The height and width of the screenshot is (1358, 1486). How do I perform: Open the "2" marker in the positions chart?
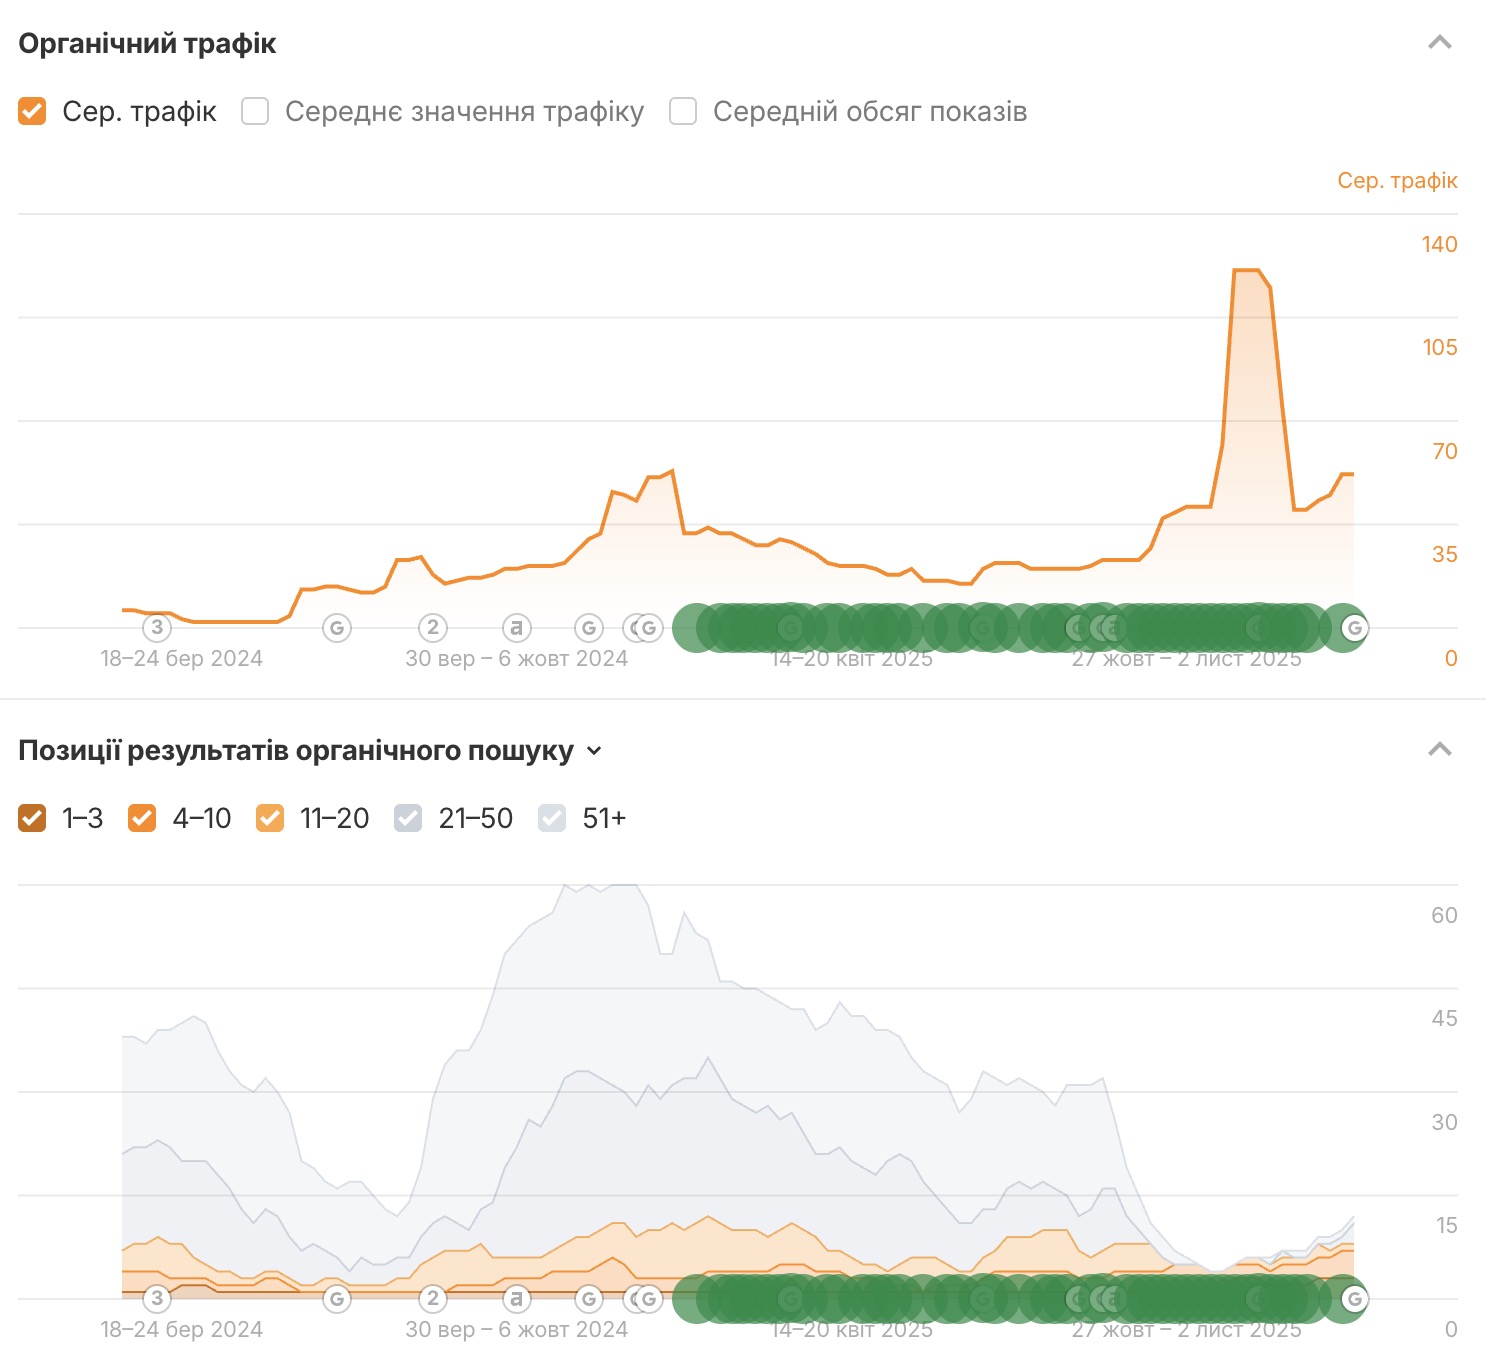point(432,1299)
